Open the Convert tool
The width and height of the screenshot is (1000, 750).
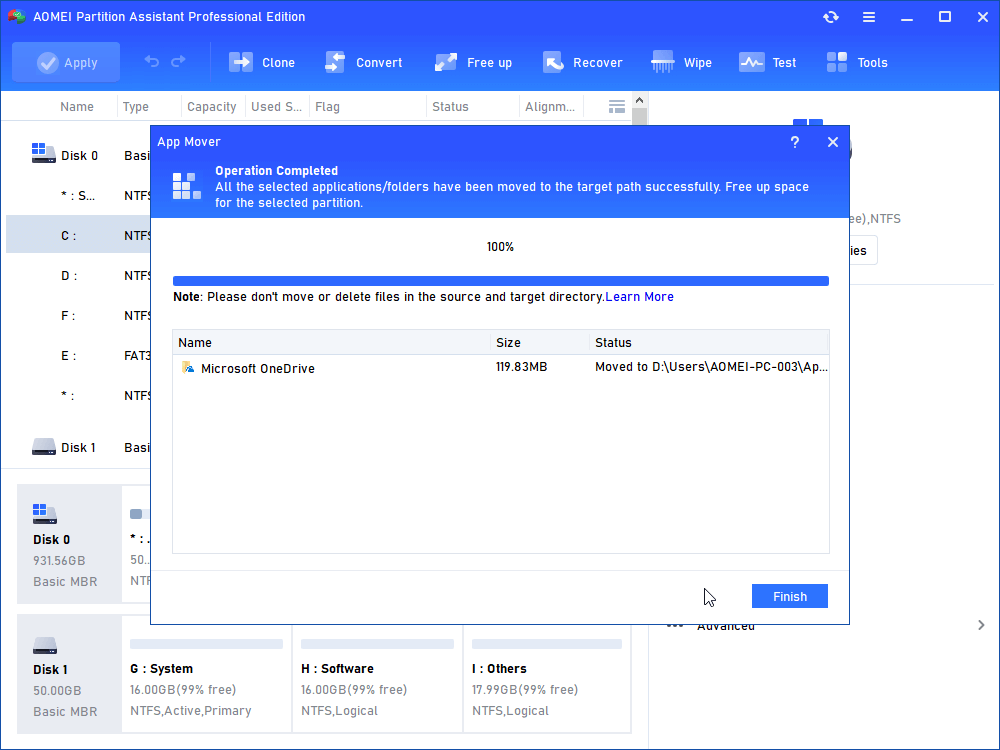[364, 62]
